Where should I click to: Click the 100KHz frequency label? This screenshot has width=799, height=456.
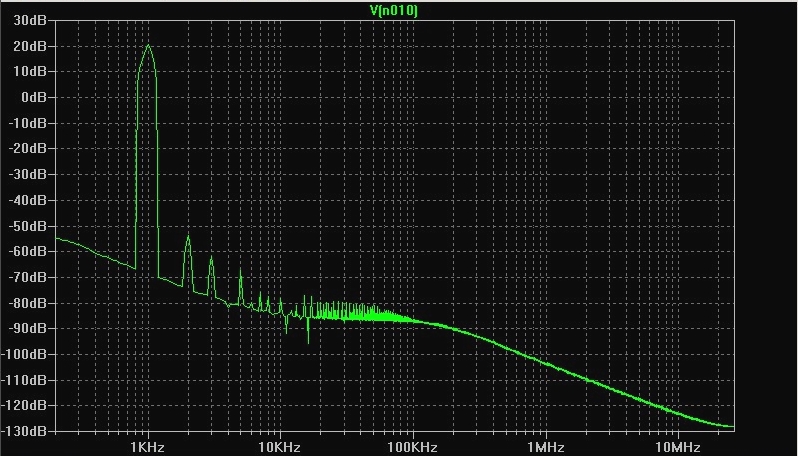point(412,448)
